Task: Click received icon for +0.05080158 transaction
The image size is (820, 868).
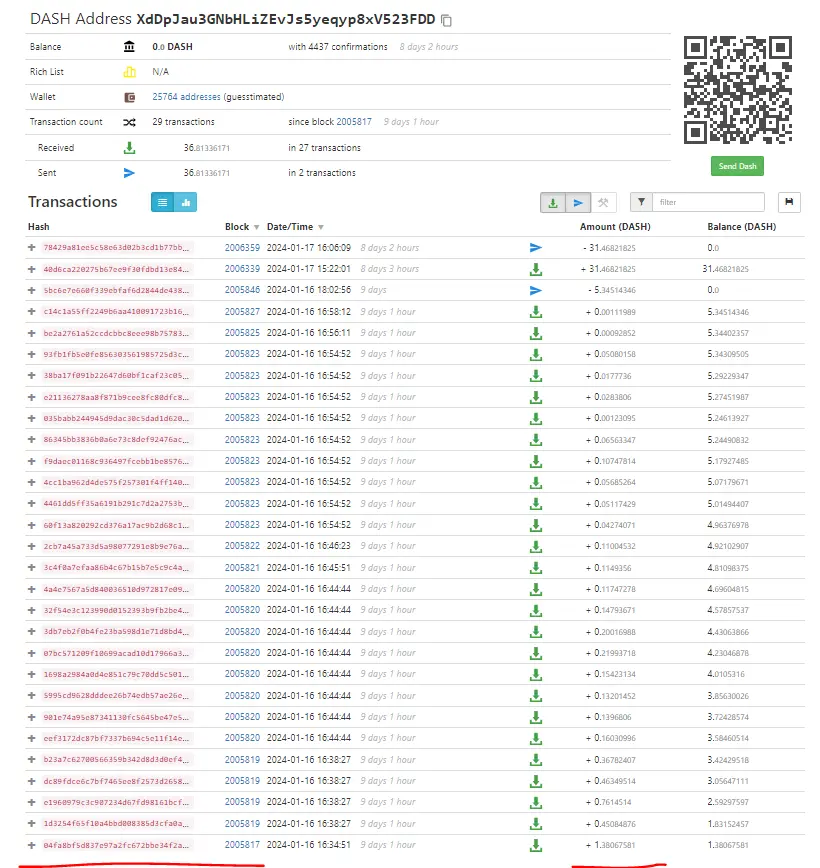Action: pyautogui.click(x=535, y=355)
